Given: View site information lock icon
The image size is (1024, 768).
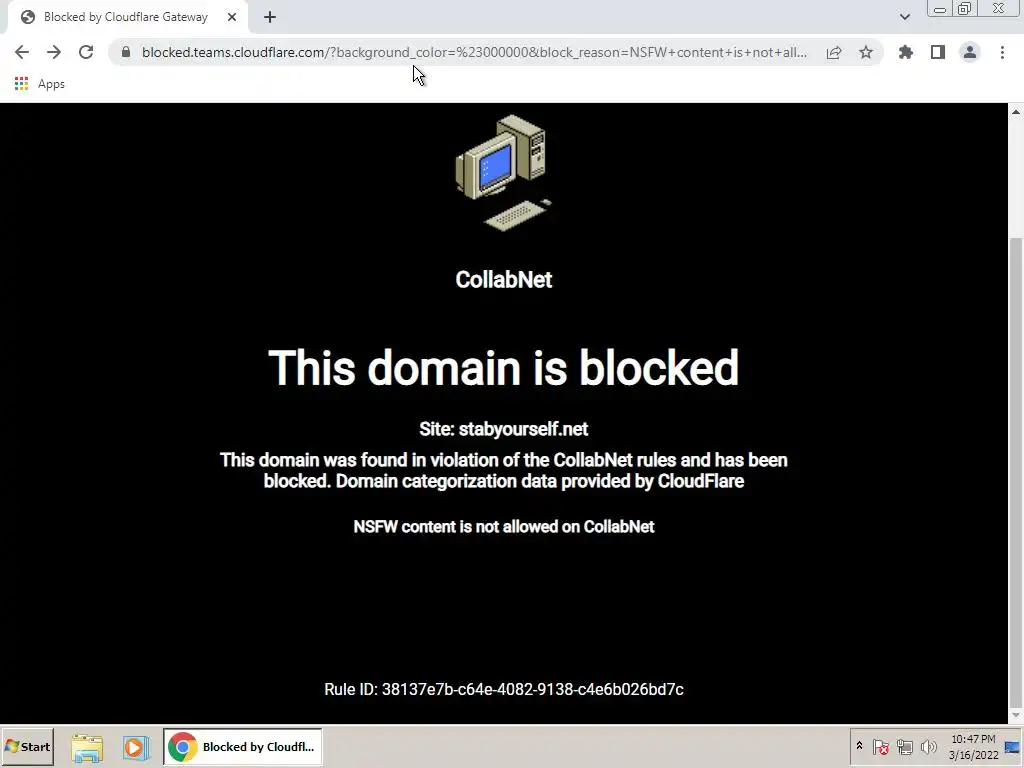Looking at the screenshot, I should tap(126, 52).
